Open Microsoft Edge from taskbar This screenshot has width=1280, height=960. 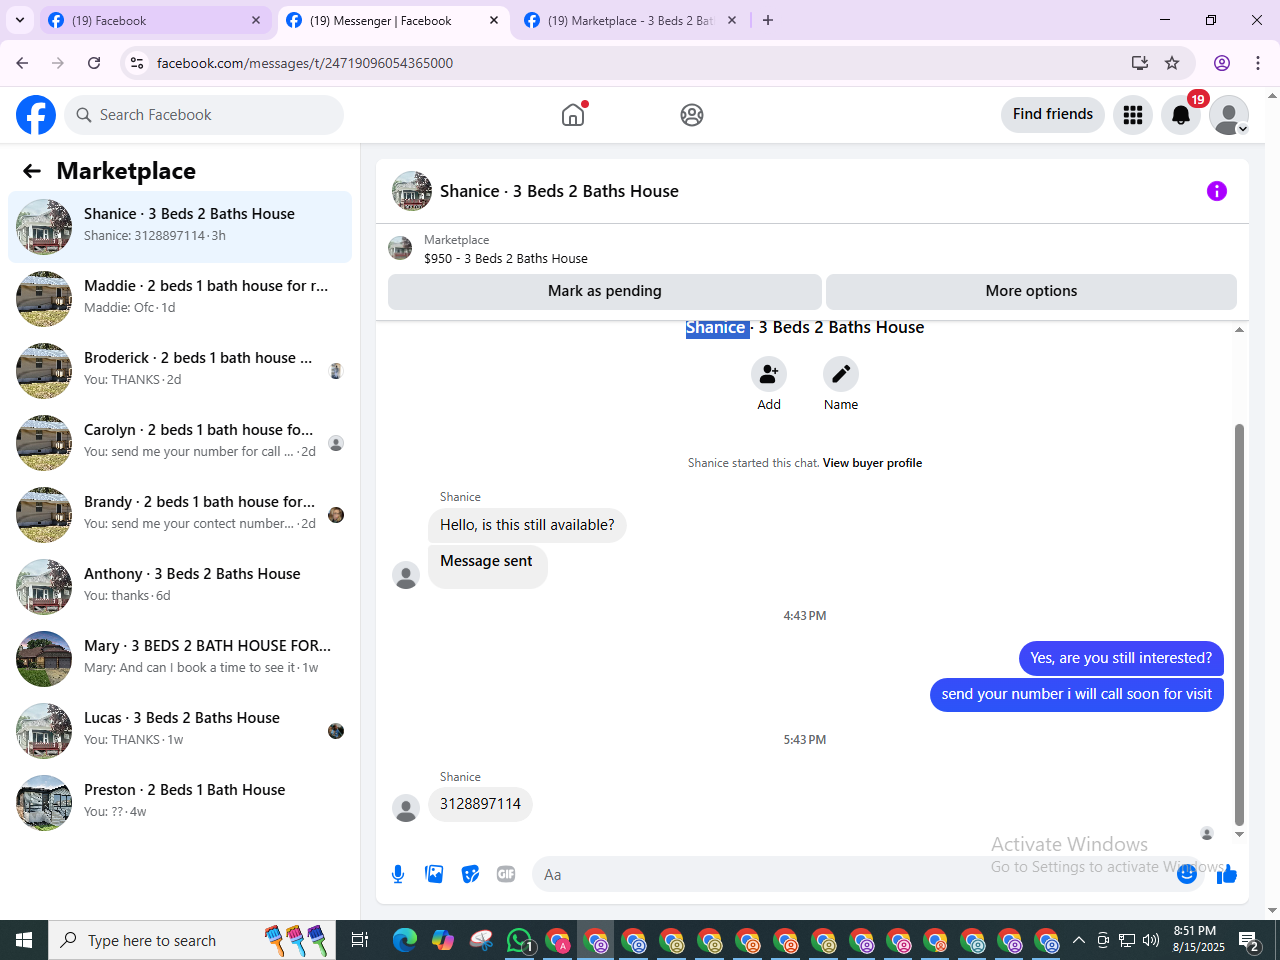pos(405,940)
